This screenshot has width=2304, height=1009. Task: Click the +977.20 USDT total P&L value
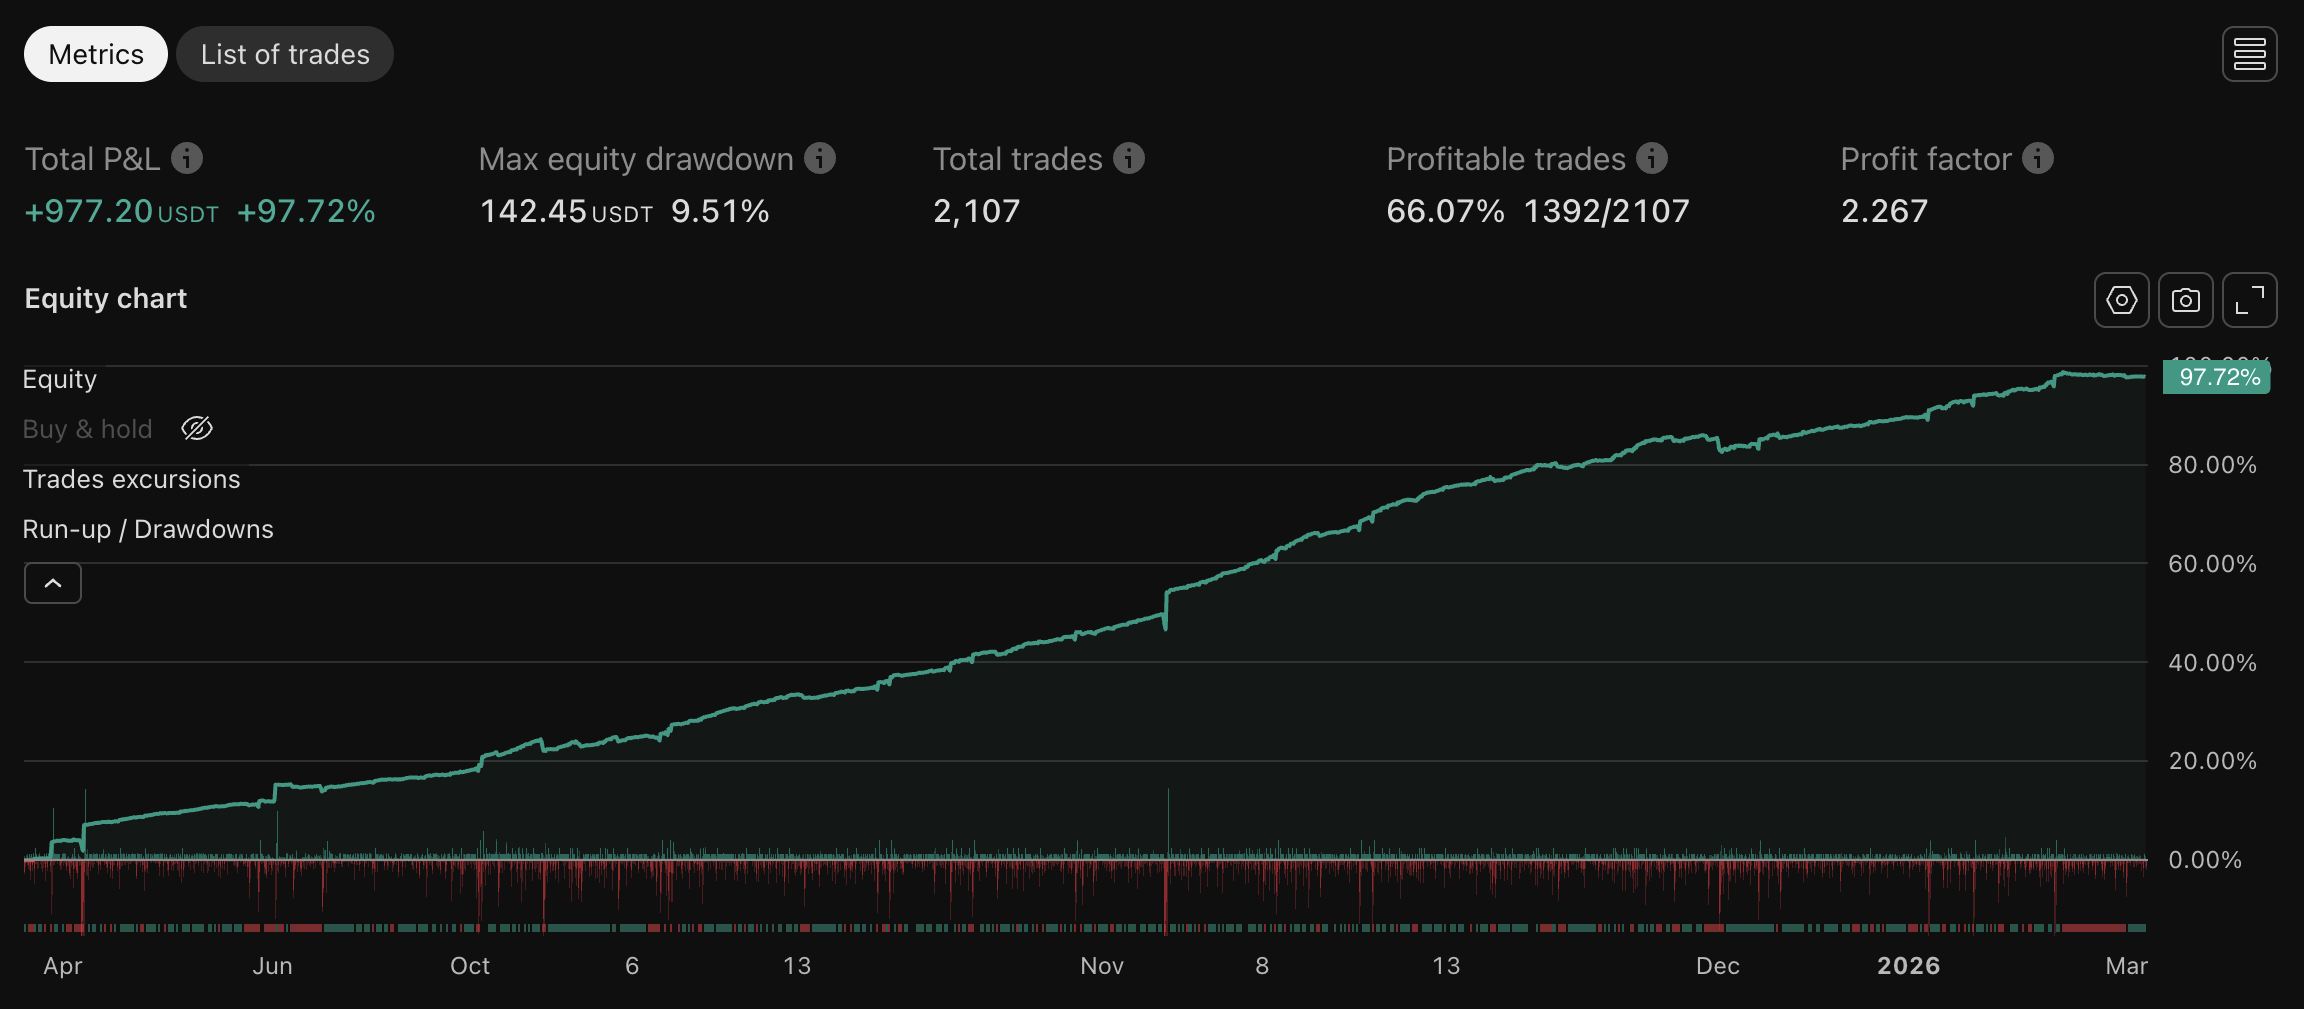(122, 211)
